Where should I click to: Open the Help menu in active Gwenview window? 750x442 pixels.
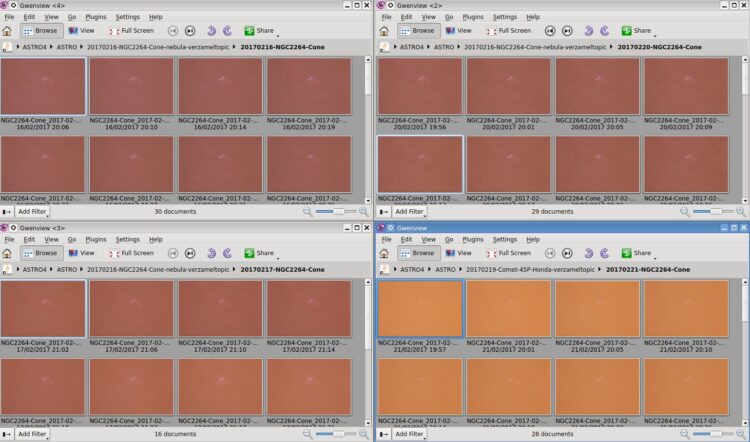click(533, 239)
